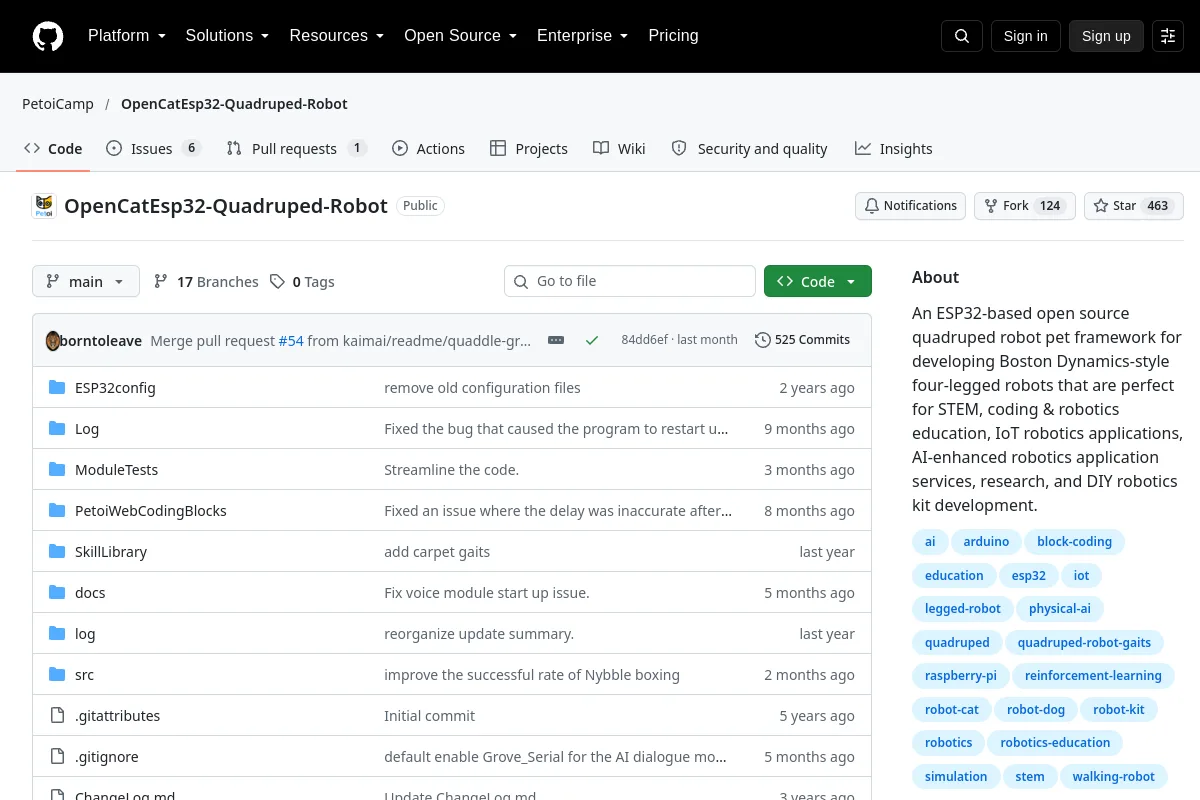The image size is (1200, 800).
Task: Click the ai topic tag
Action: 930,542
